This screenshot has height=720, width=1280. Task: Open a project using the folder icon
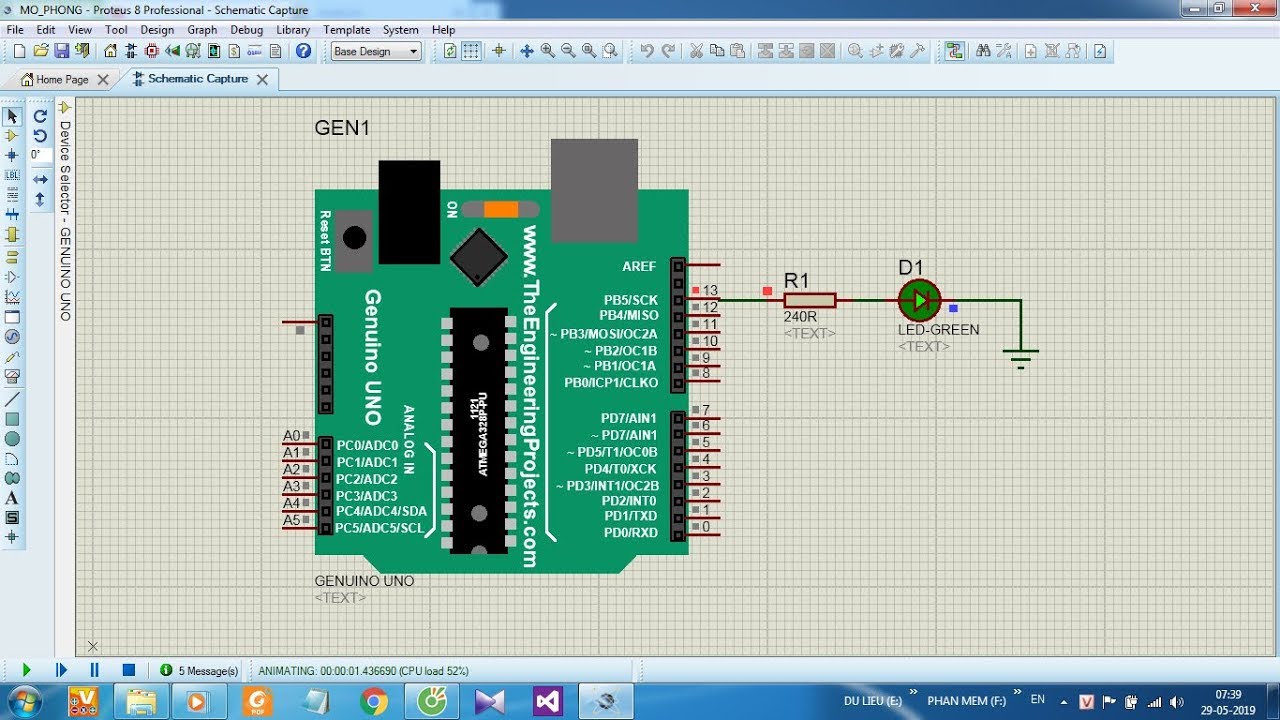point(41,51)
